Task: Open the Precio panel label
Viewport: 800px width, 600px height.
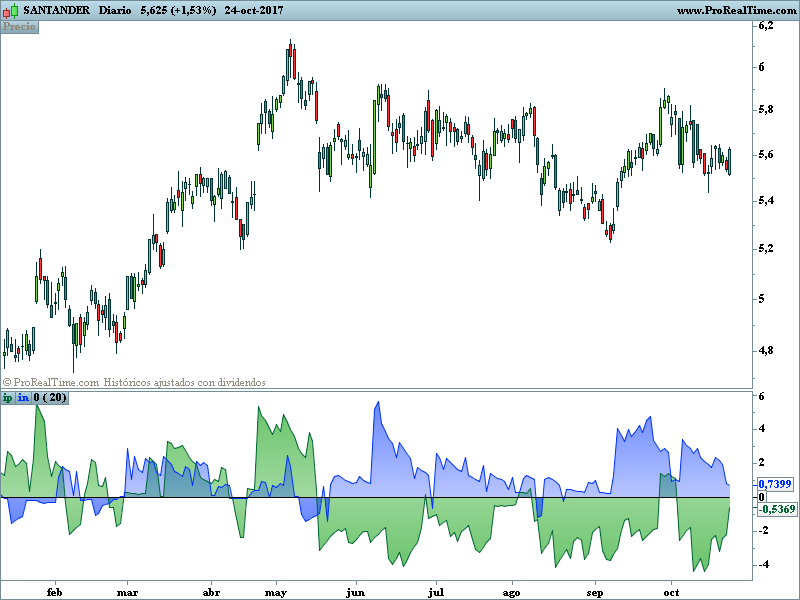Action: pos(19,27)
